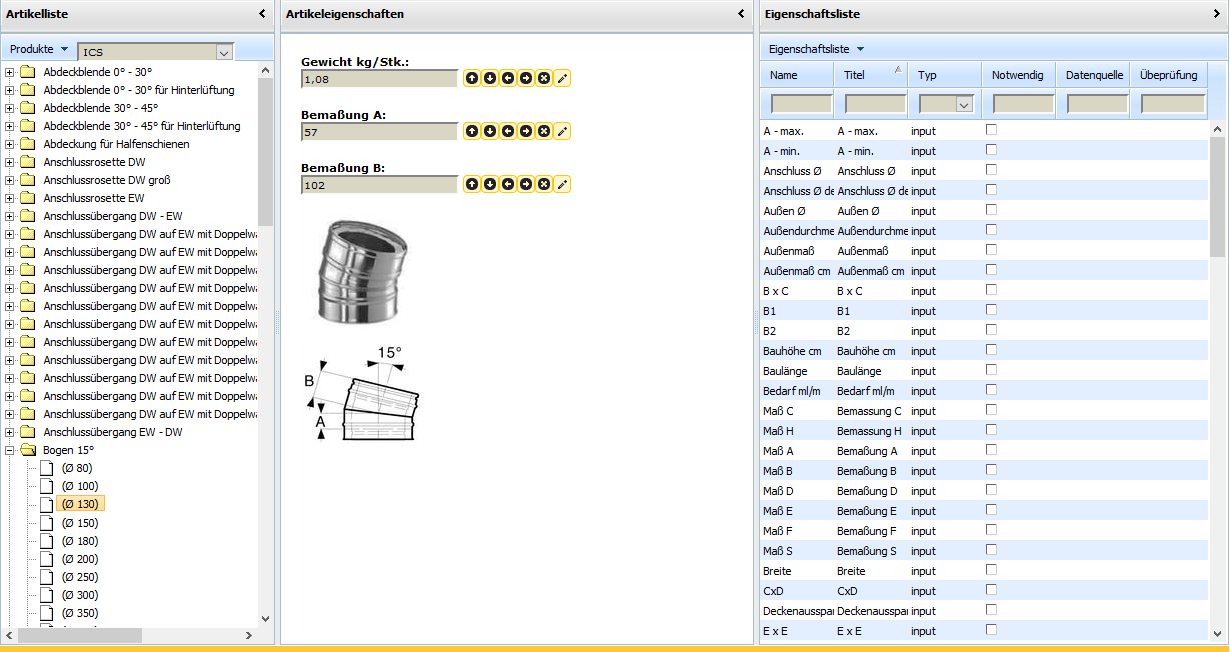Check the Notwendig box for Breite
The width and height of the screenshot is (1230, 652).
pos(992,570)
